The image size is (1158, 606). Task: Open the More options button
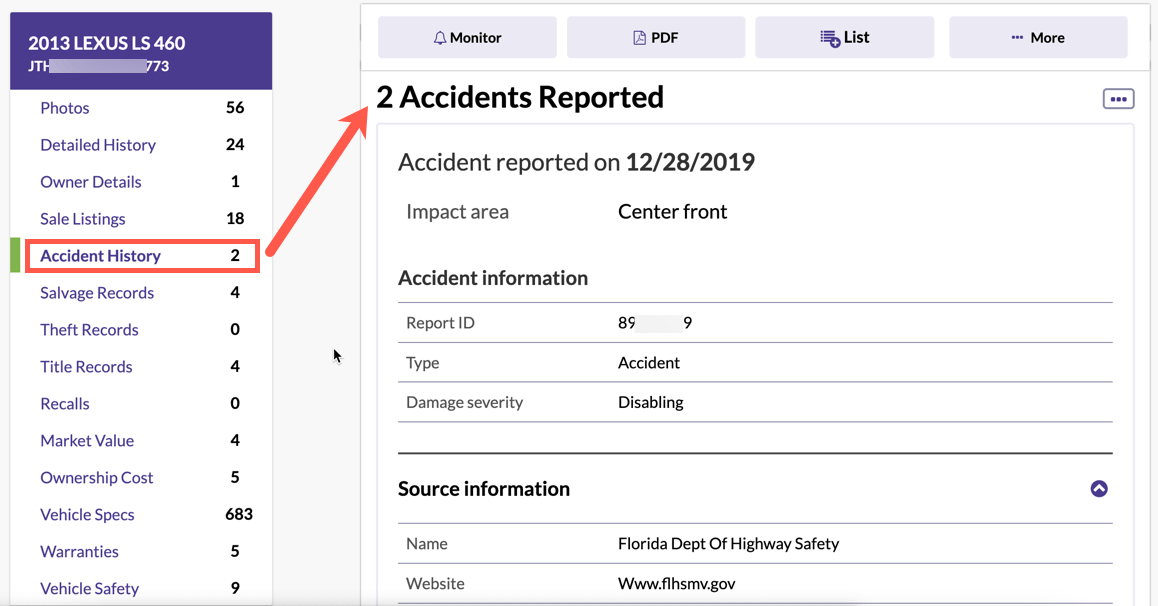[x=1038, y=38]
